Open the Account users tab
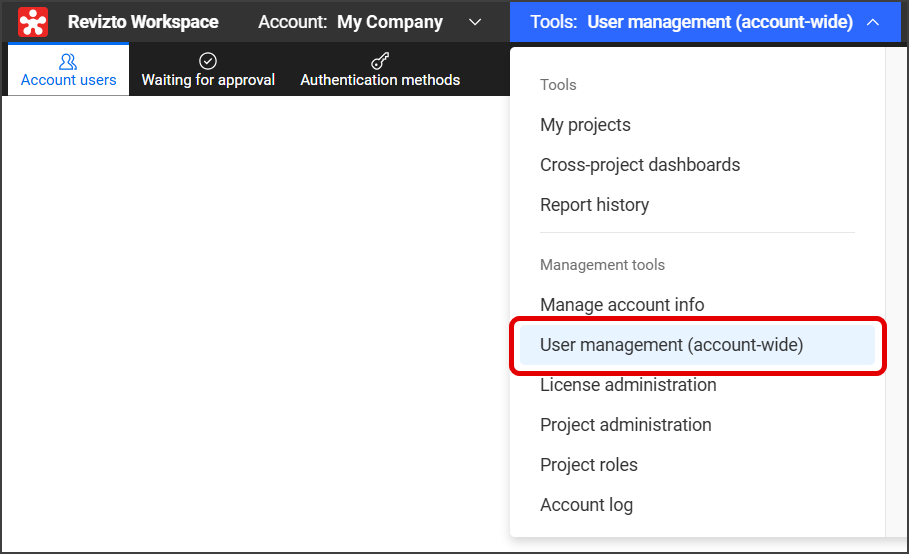Screen dimensions: 909x554 68,70
